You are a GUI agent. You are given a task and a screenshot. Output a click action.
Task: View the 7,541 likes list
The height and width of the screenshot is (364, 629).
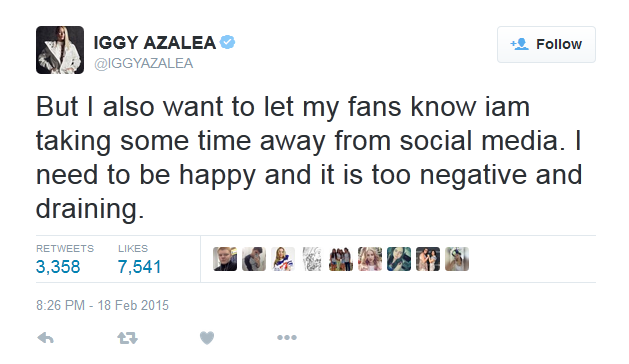[140, 267]
